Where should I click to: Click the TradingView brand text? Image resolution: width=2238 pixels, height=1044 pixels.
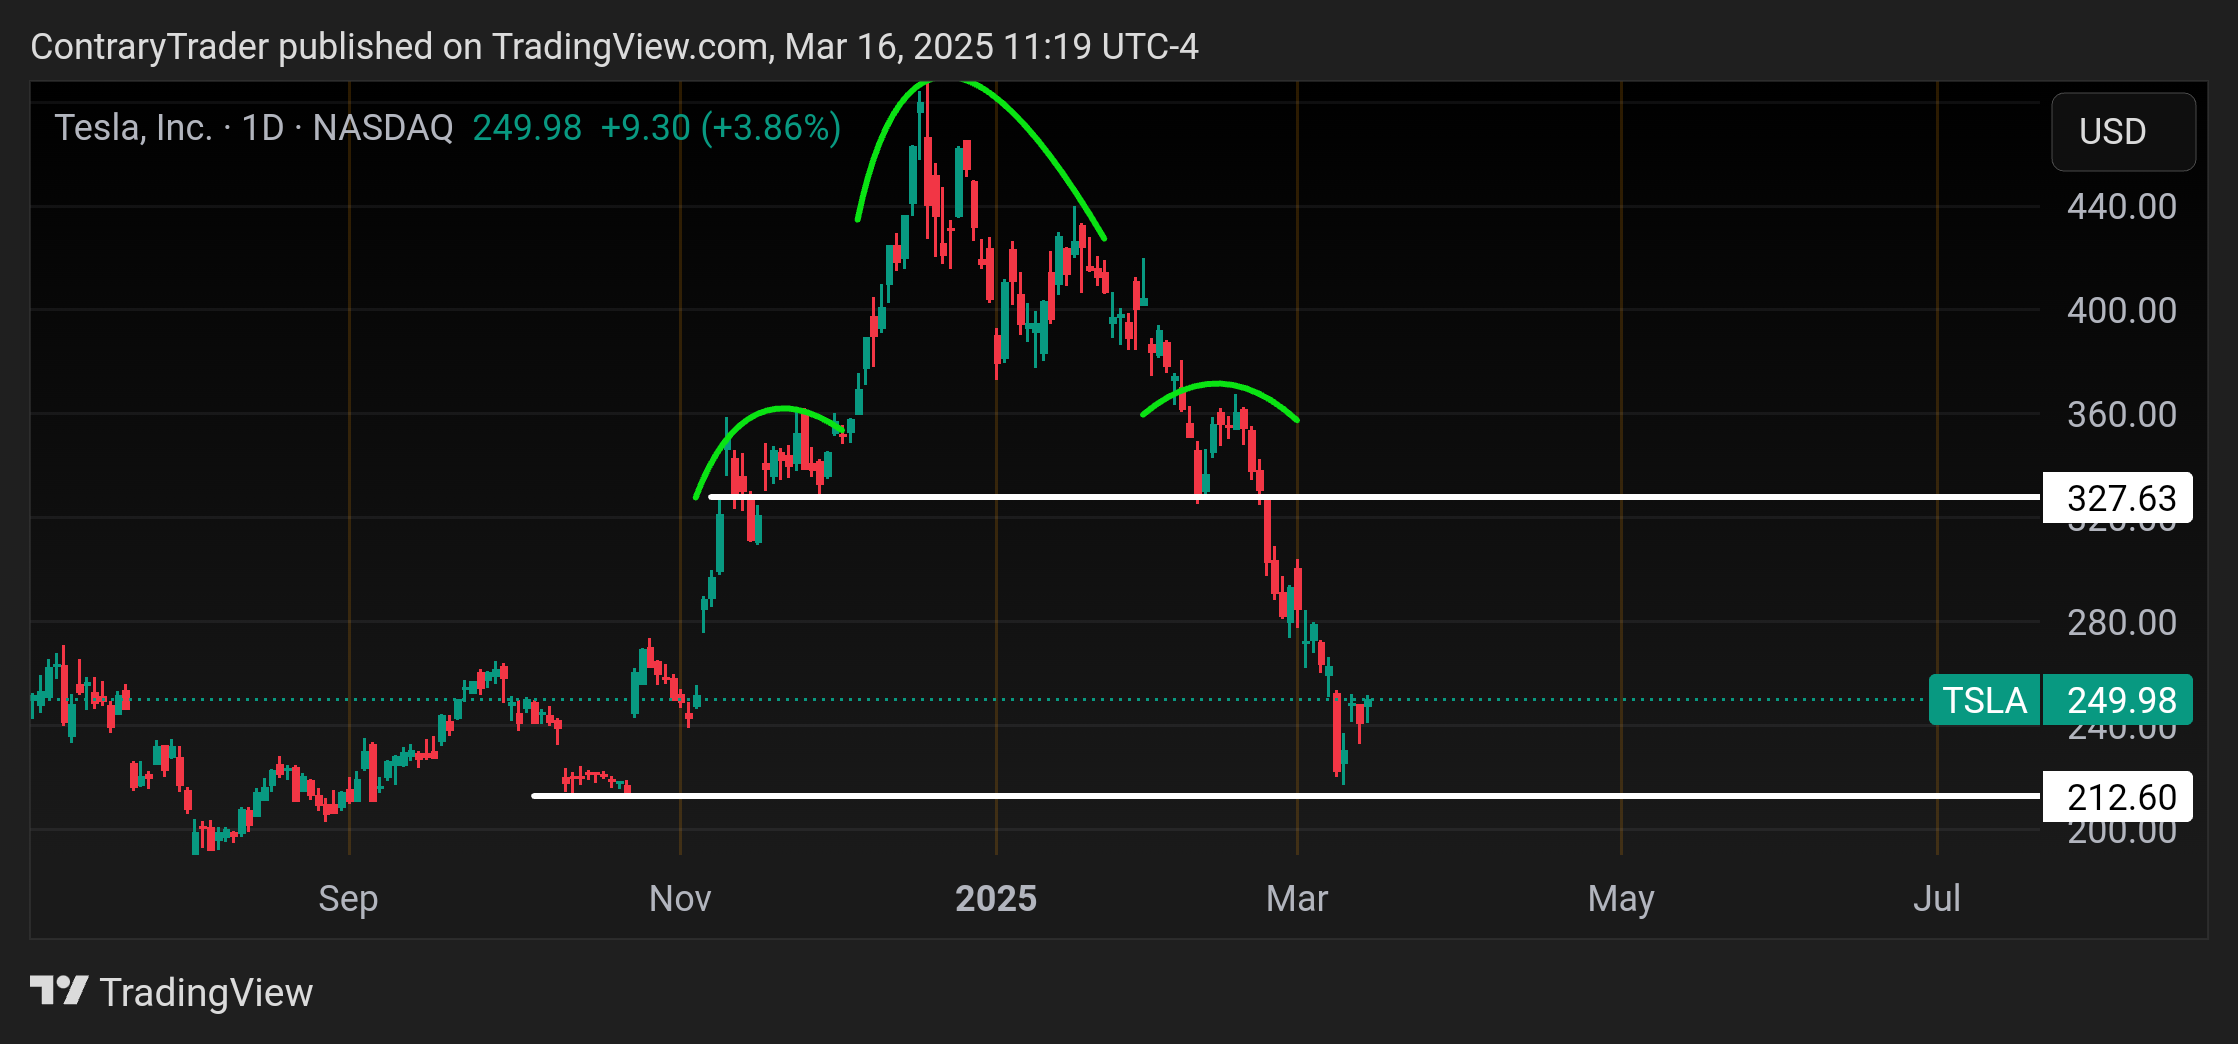pos(206,993)
